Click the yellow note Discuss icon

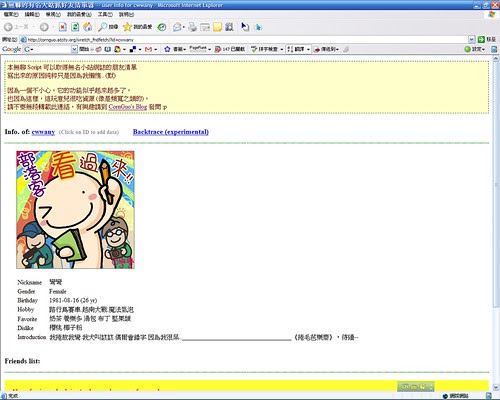tap(217, 27)
